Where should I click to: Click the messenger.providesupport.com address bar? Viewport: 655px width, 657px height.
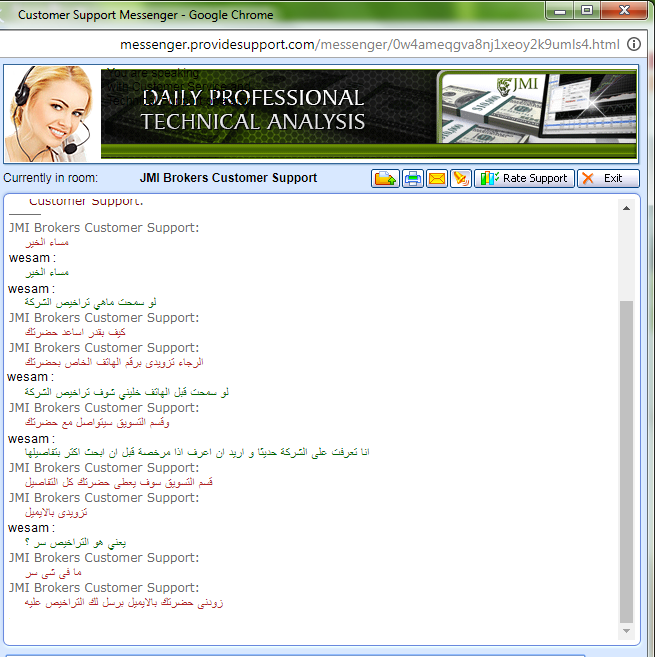(x=370, y=44)
